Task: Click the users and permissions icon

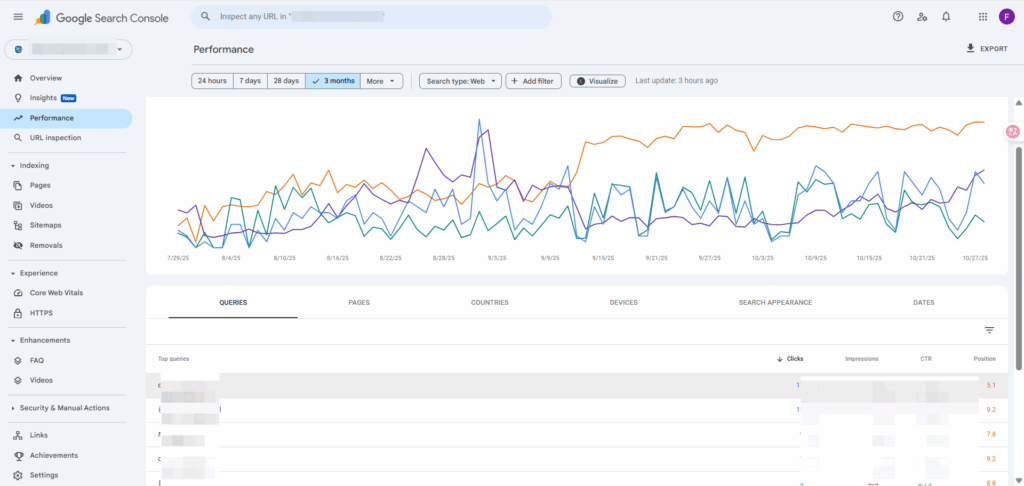Action: pos(922,17)
